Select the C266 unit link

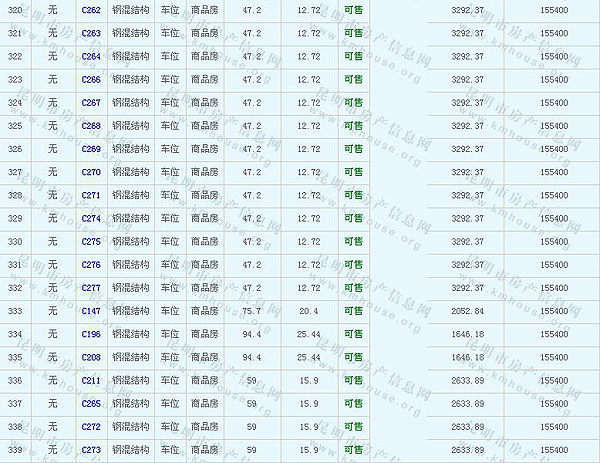(x=91, y=79)
